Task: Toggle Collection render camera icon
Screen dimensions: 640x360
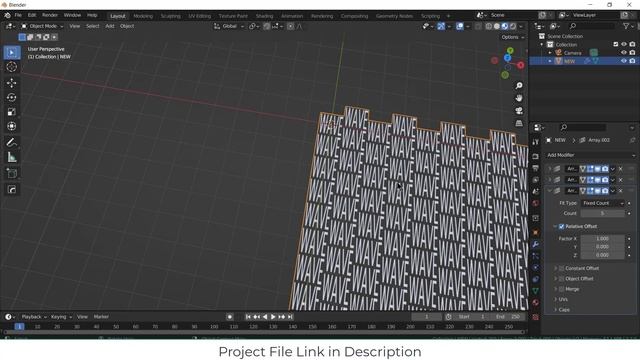Action: point(632,44)
